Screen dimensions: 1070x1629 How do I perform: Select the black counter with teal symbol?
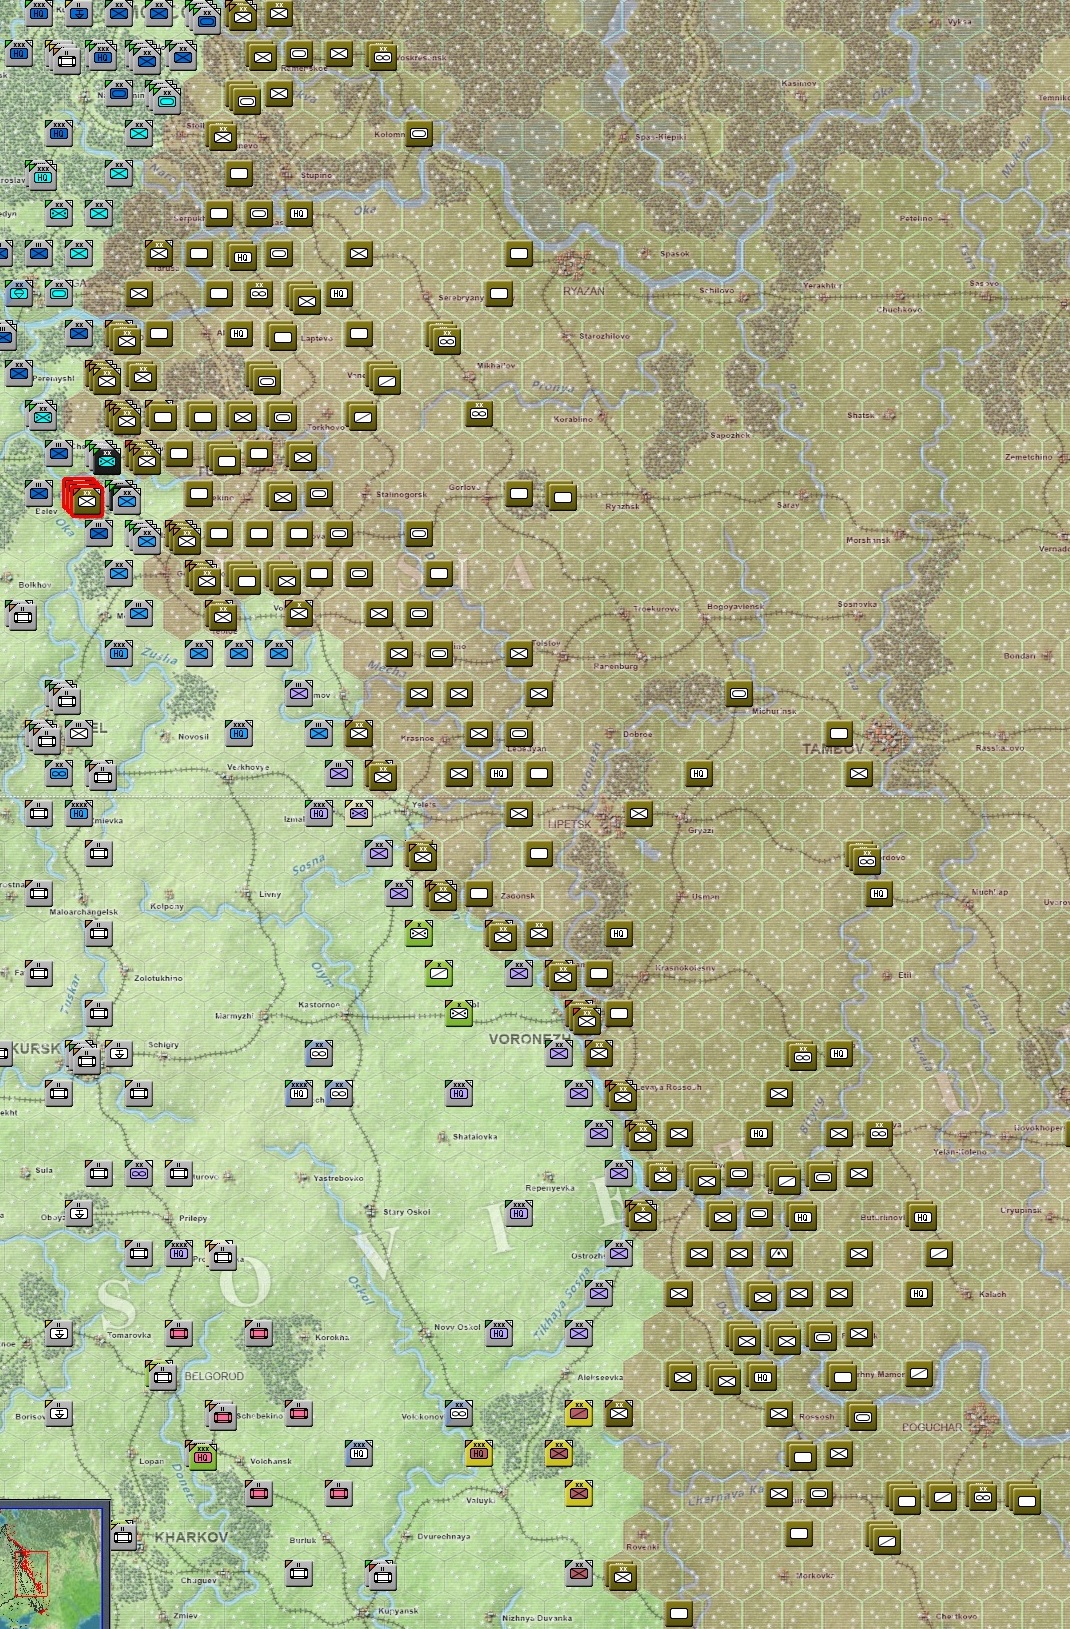[107, 460]
